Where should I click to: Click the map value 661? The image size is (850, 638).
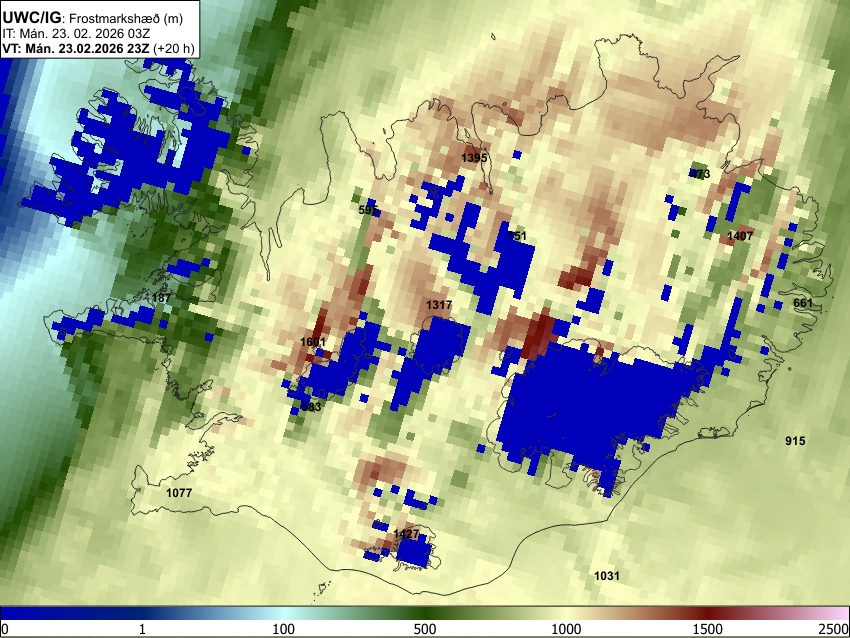point(803,303)
